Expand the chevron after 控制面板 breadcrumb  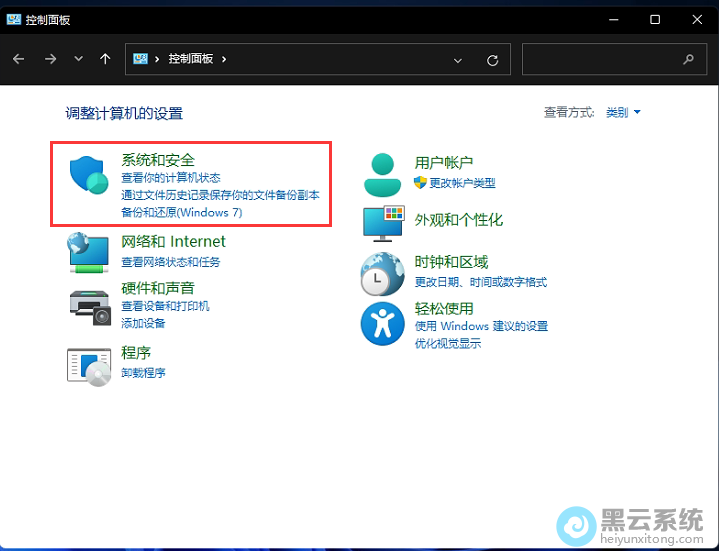[x=224, y=59]
